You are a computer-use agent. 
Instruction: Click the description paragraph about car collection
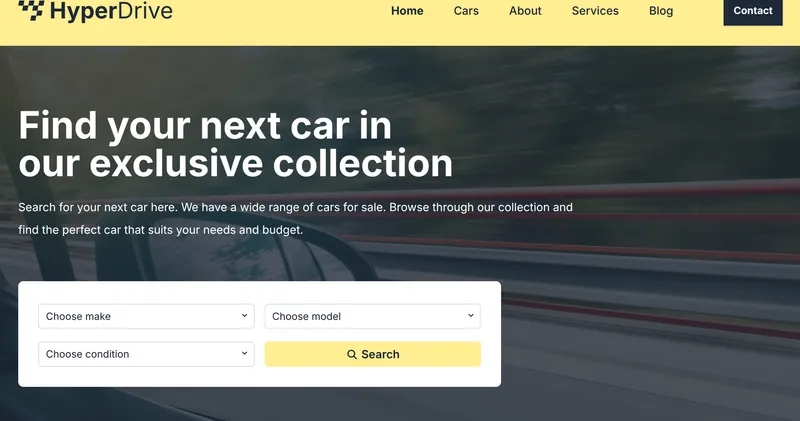[295, 218]
